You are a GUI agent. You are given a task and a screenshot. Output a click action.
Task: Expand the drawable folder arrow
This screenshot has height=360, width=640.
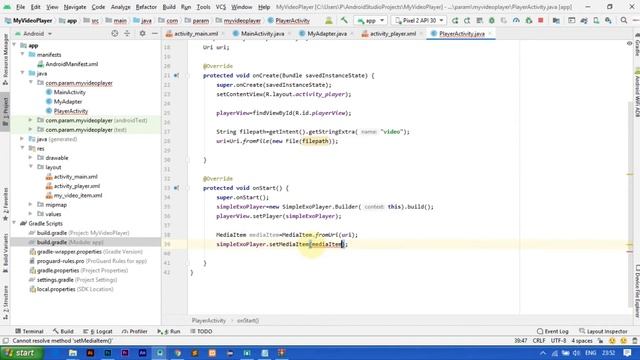pyautogui.click(x=31, y=158)
